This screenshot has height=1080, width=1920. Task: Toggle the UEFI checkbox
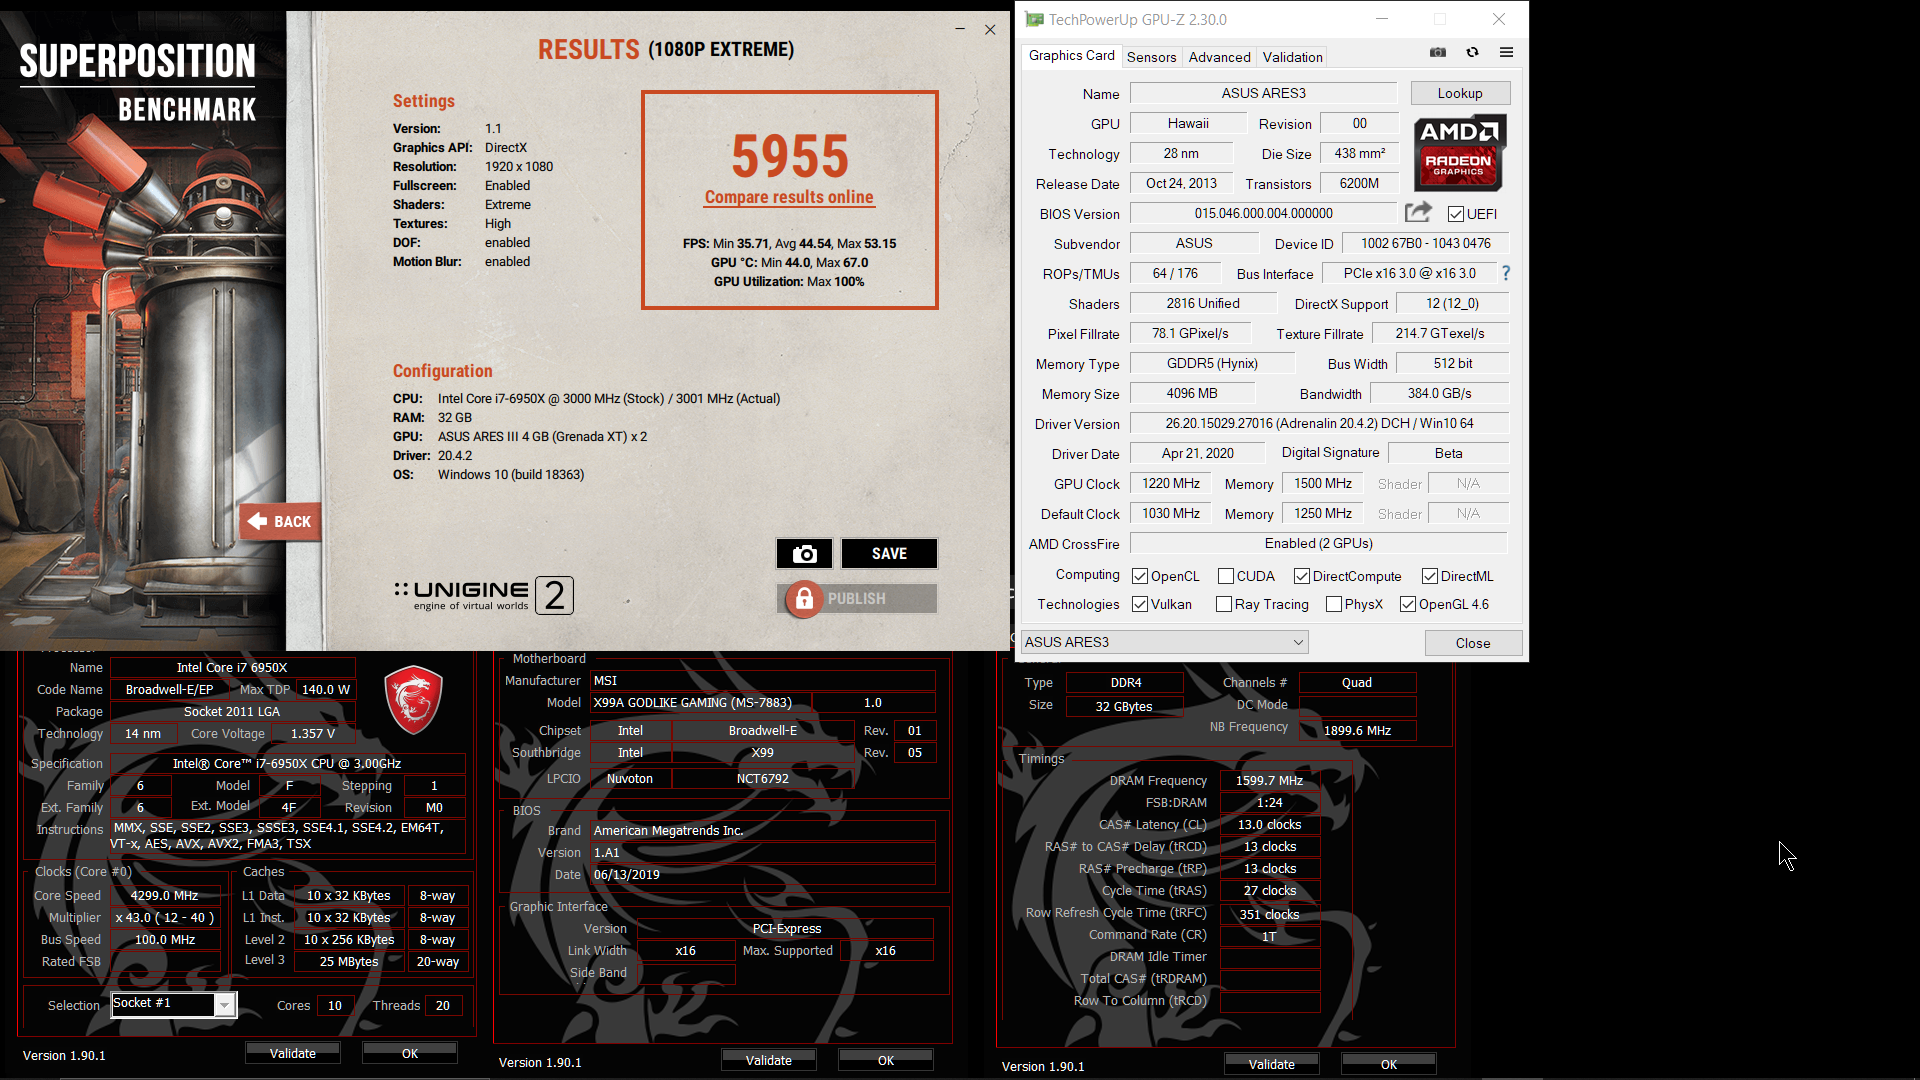pyautogui.click(x=1456, y=214)
